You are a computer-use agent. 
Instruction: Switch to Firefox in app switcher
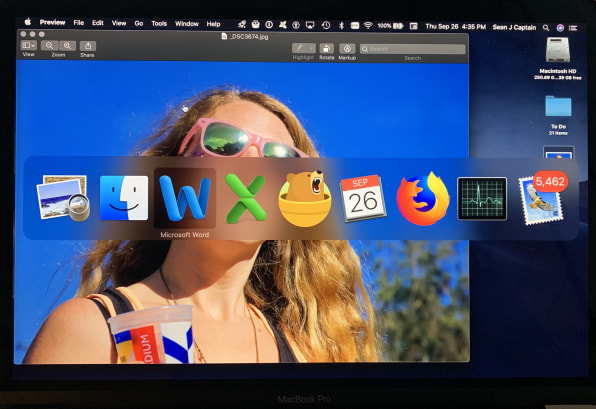(423, 198)
